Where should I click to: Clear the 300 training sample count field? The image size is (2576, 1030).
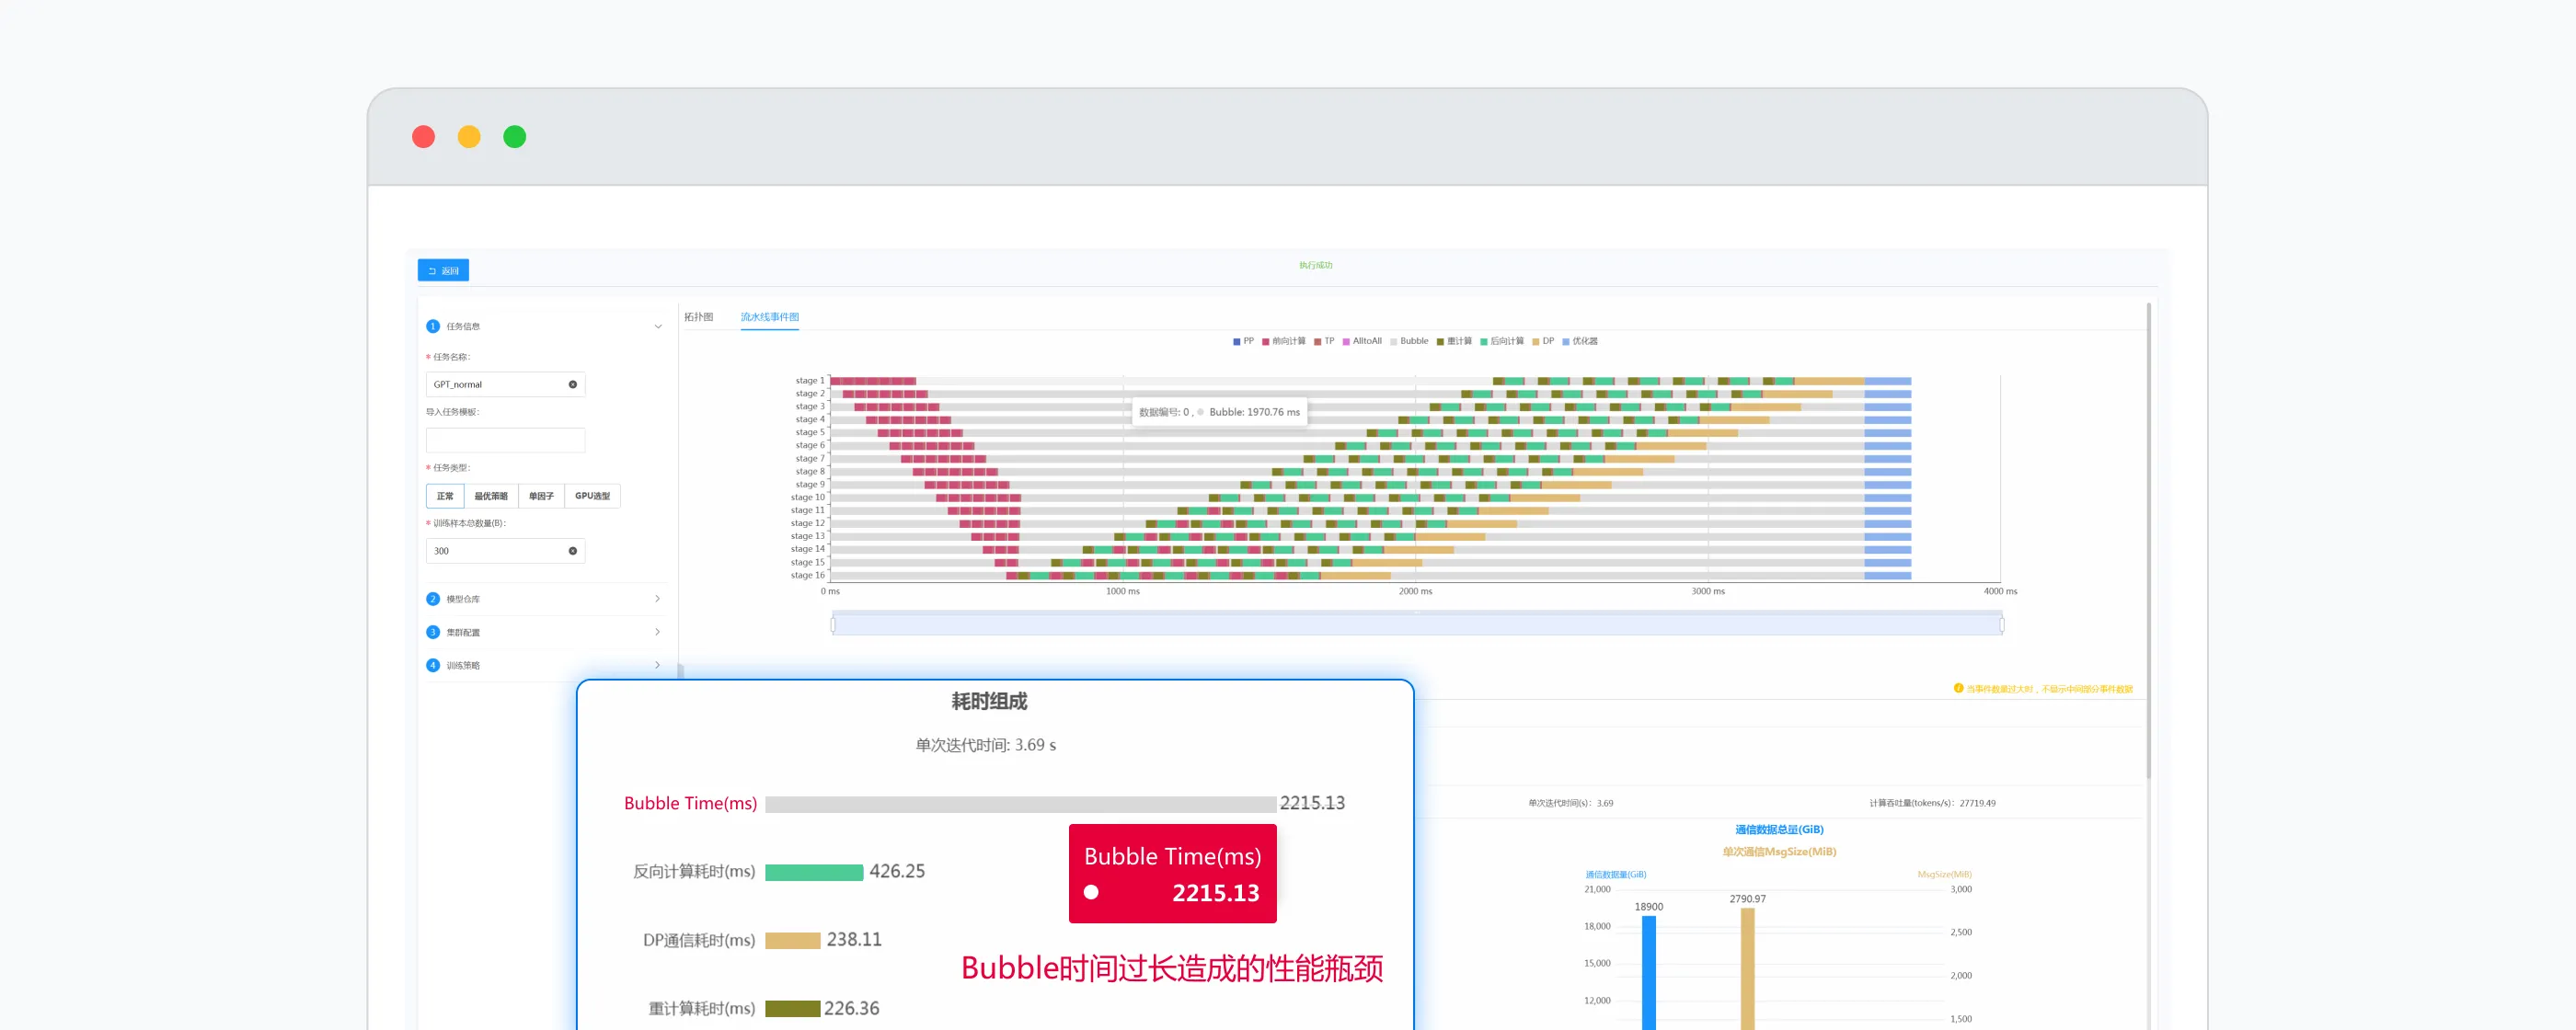(x=573, y=551)
